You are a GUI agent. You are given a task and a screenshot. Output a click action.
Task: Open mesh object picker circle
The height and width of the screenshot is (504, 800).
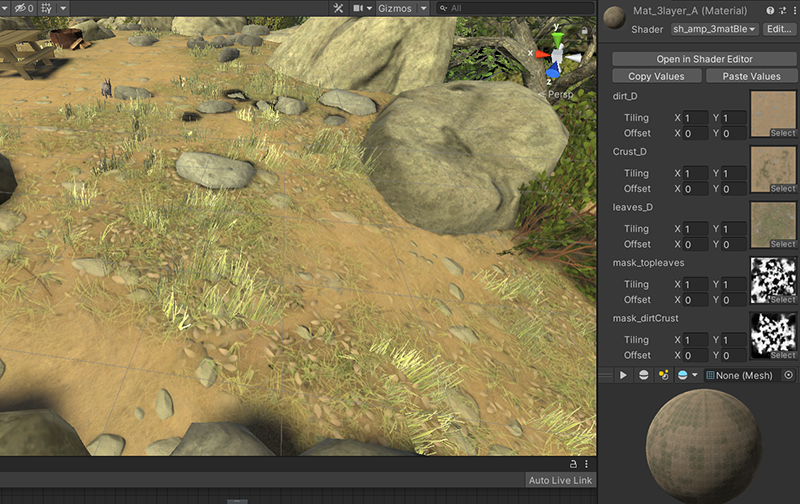(x=788, y=375)
